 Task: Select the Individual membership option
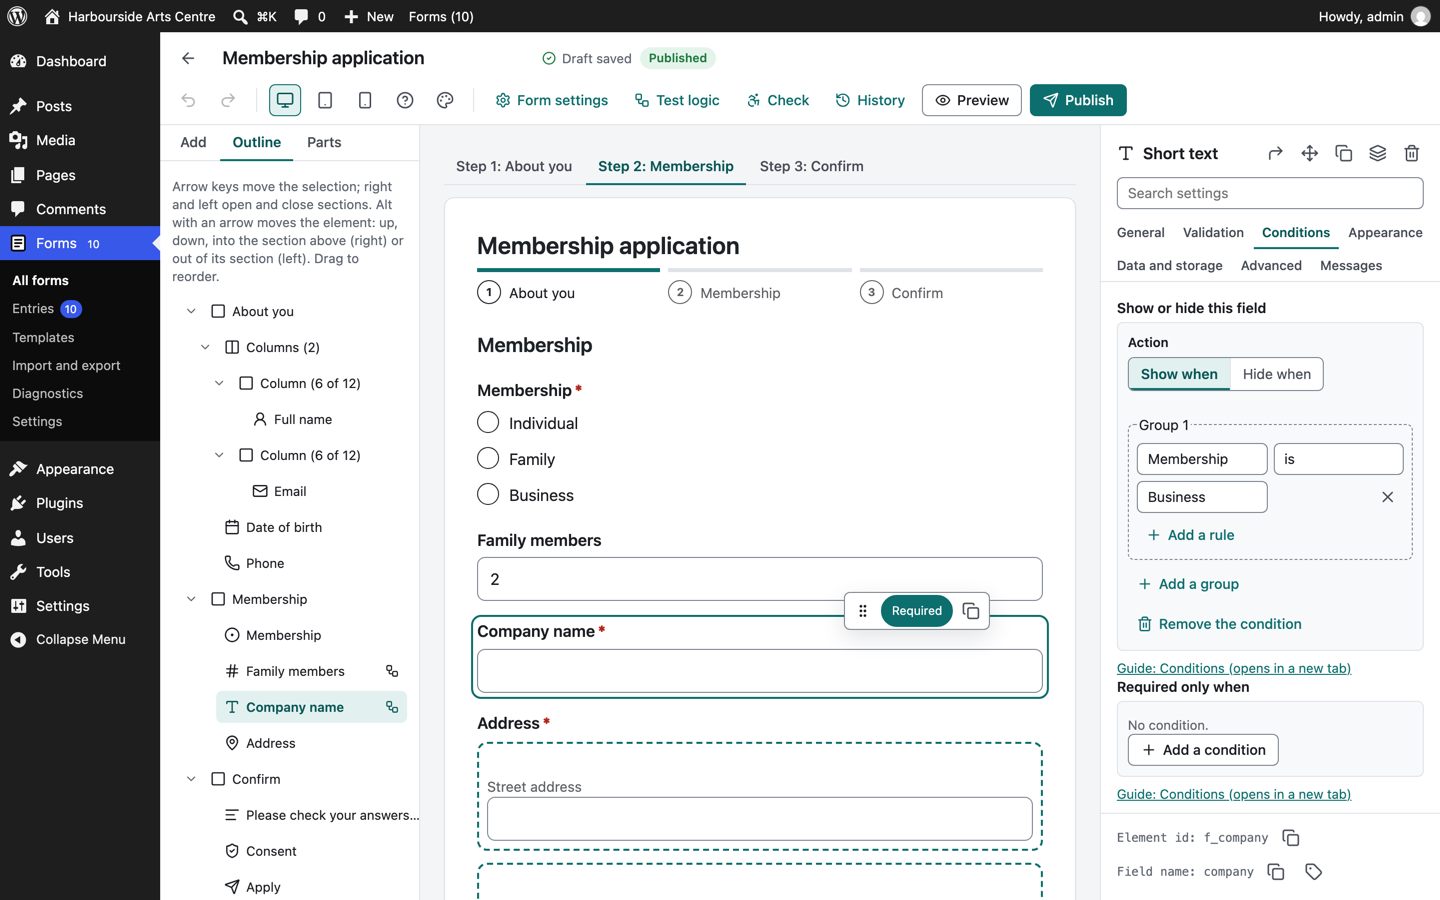click(x=488, y=423)
